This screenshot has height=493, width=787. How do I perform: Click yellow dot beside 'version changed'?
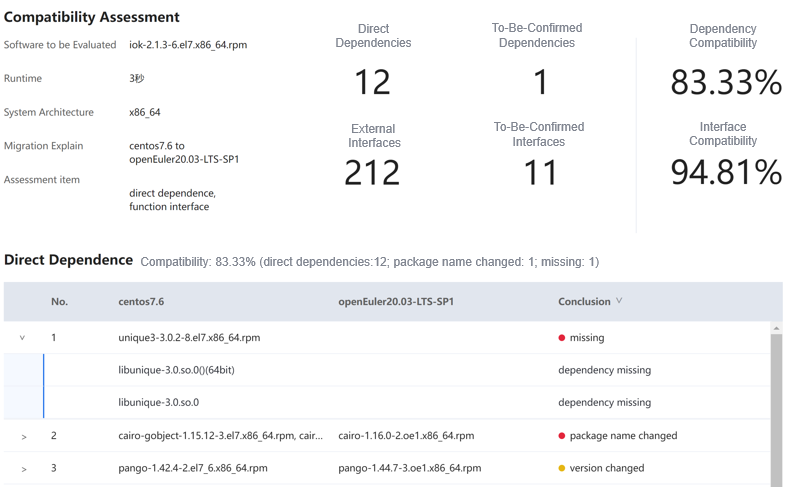coord(562,468)
